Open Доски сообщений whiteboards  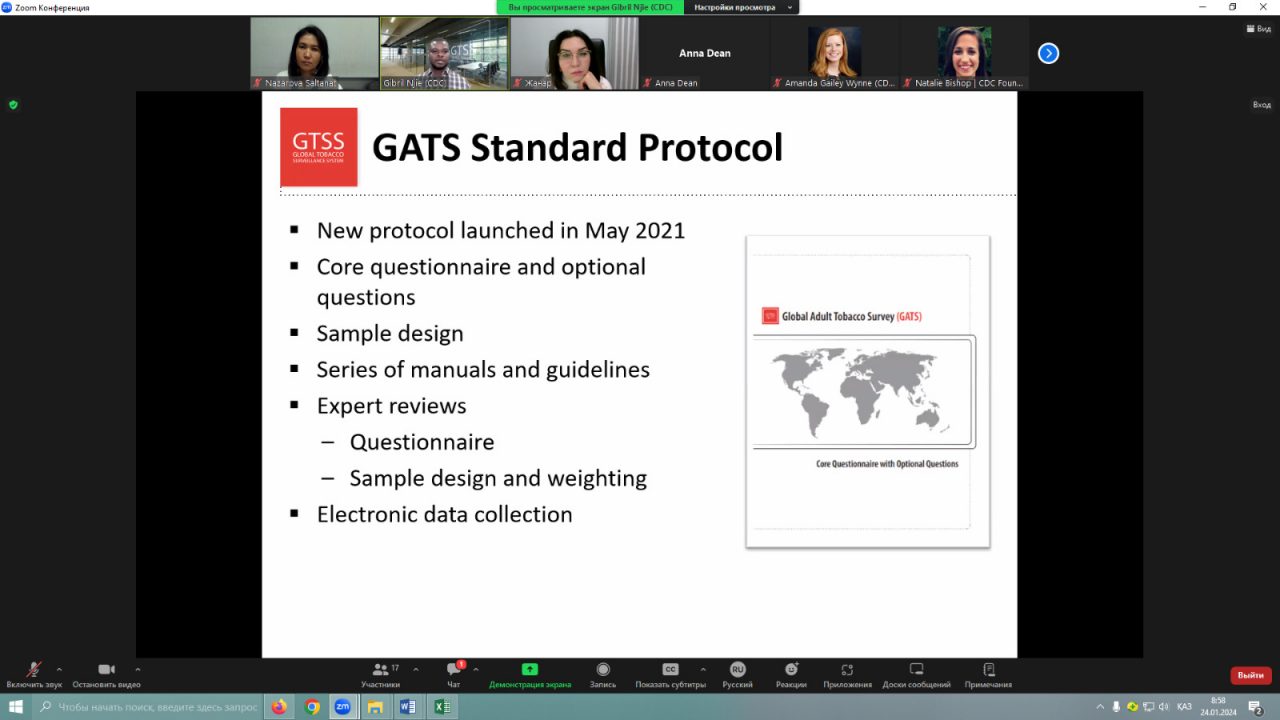(x=916, y=671)
